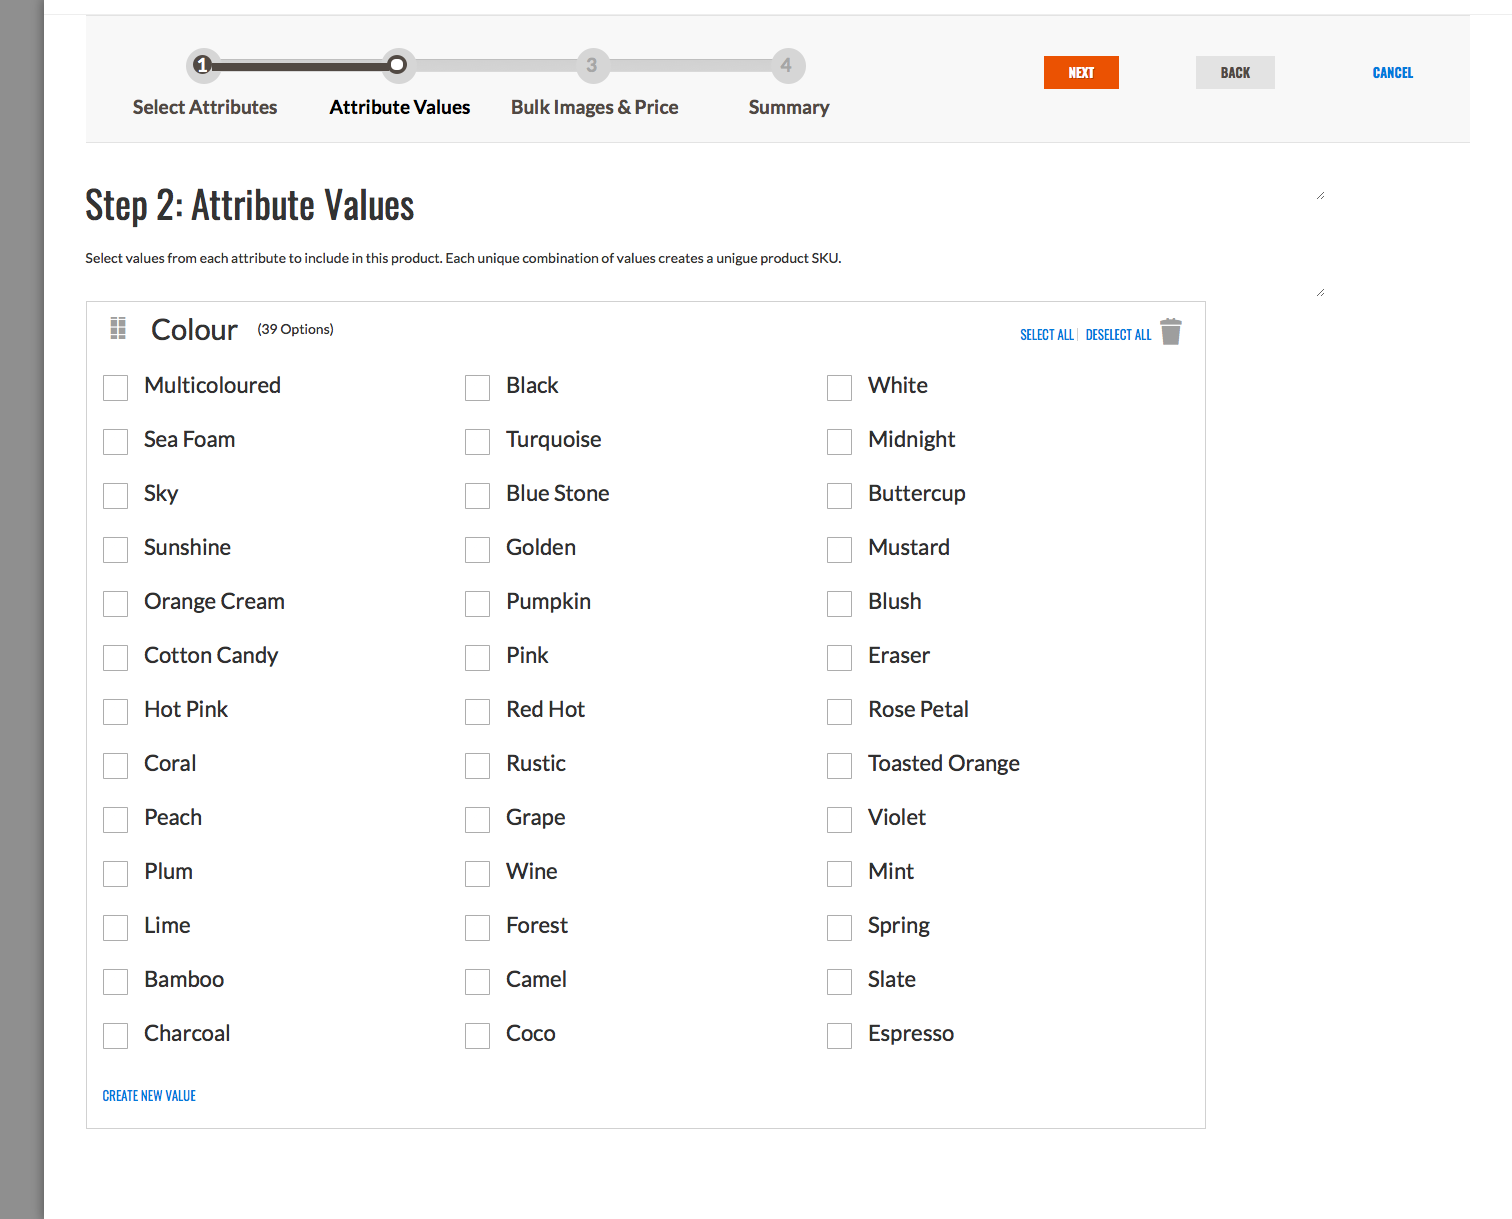This screenshot has height=1219, width=1512.
Task: Check the Multicoloured checkbox
Action: [115, 387]
